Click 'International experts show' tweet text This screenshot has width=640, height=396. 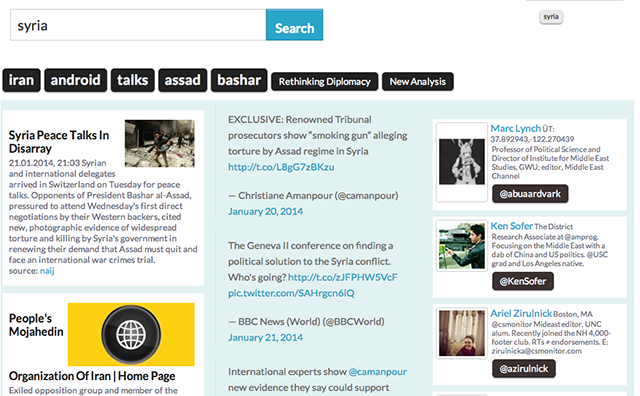287,372
